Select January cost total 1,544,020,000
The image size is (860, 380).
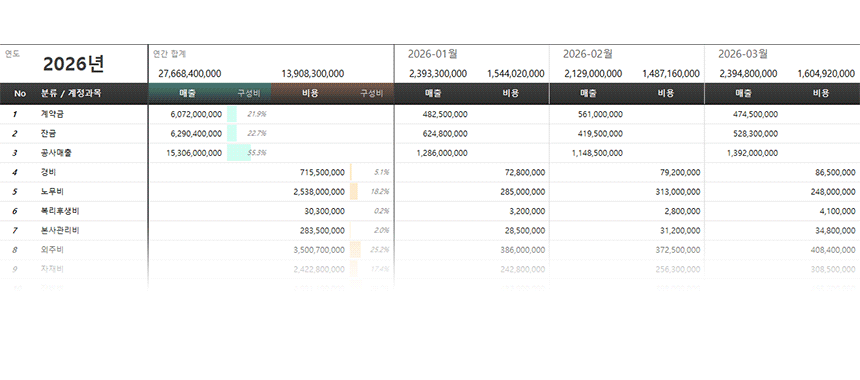click(x=516, y=73)
